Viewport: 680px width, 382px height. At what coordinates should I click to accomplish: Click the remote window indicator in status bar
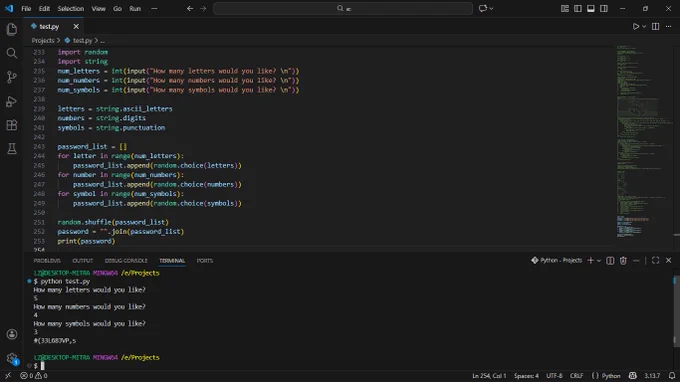point(8,376)
